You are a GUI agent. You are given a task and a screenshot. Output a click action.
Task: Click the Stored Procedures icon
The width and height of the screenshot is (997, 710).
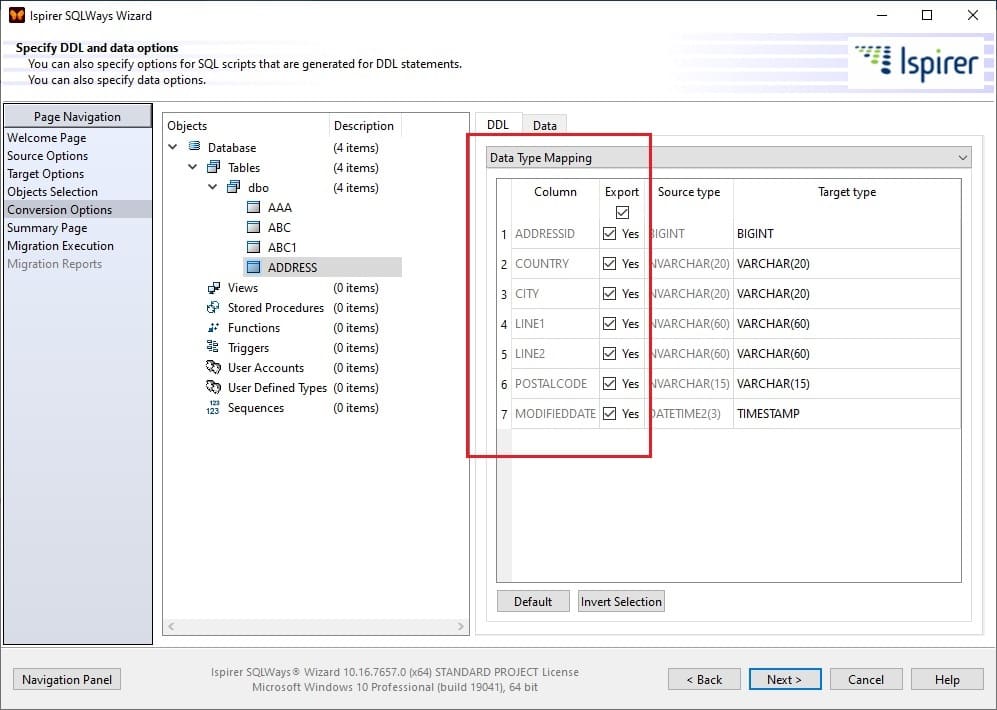pyautogui.click(x=214, y=307)
